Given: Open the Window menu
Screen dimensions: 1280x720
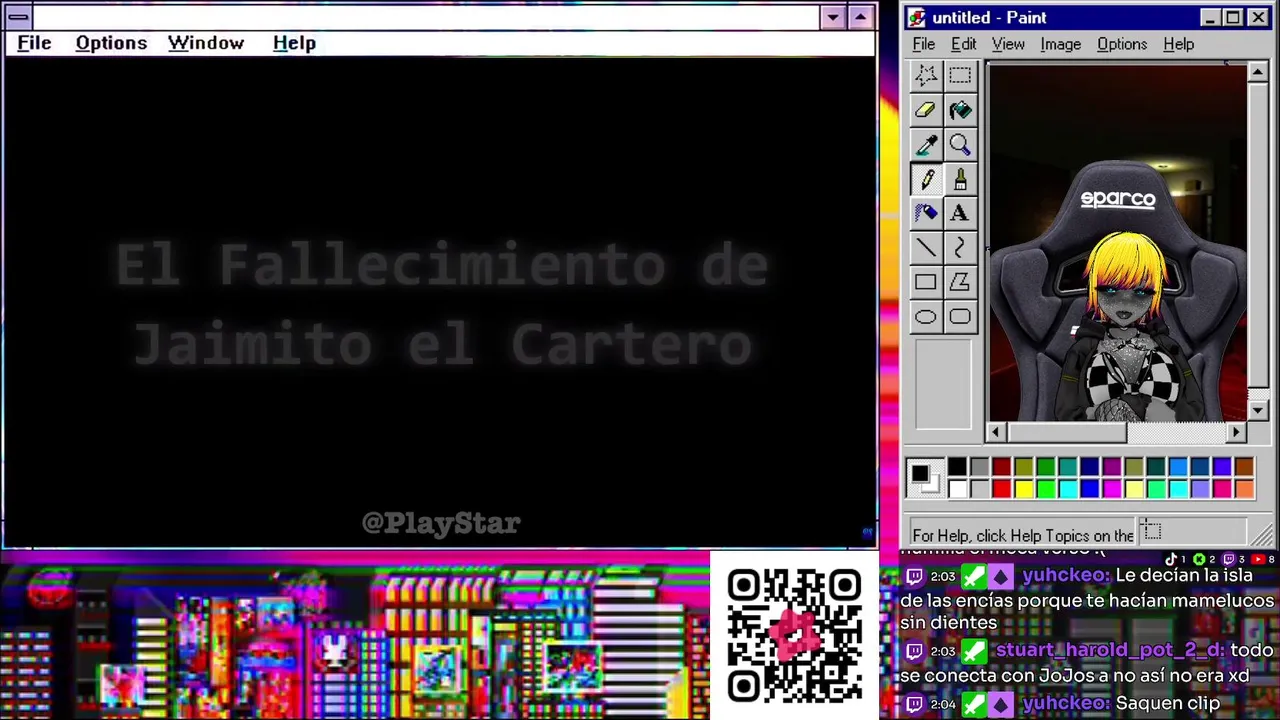Looking at the screenshot, I should pos(206,43).
